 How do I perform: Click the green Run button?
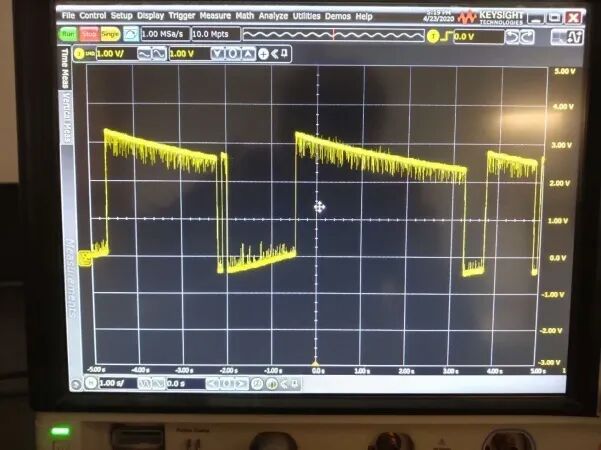(68, 34)
